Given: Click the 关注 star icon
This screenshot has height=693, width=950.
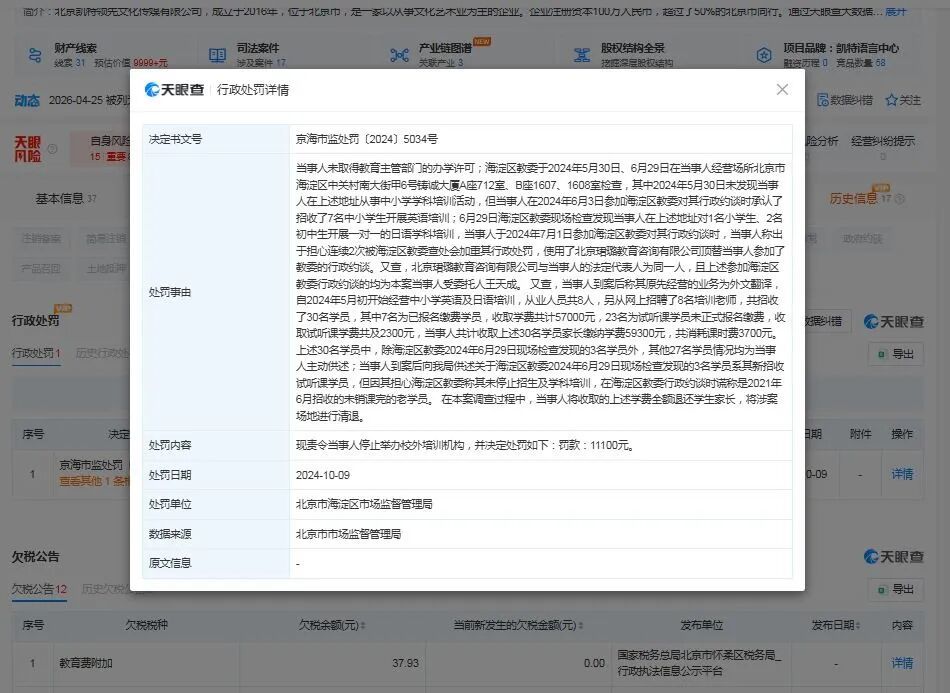Looking at the screenshot, I should tap(891, 101).
